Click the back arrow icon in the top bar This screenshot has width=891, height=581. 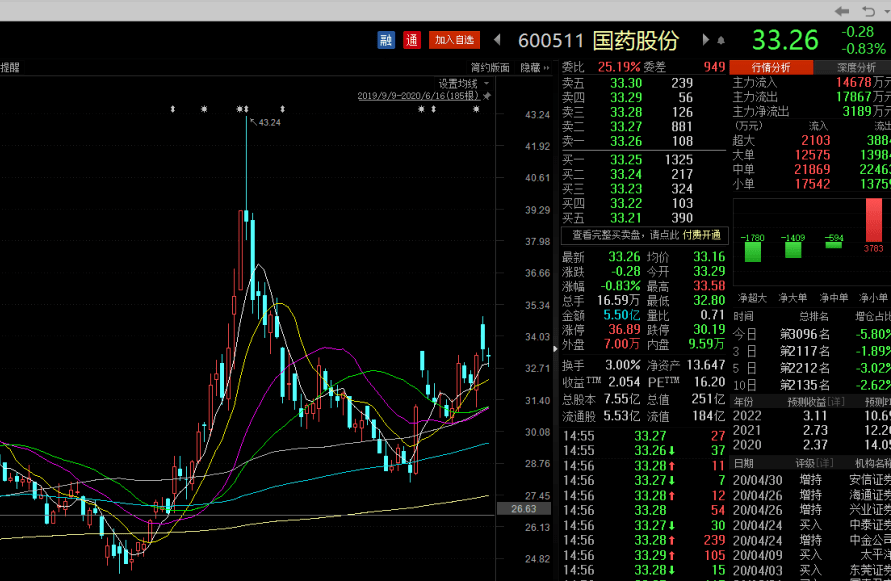[842, 11]
